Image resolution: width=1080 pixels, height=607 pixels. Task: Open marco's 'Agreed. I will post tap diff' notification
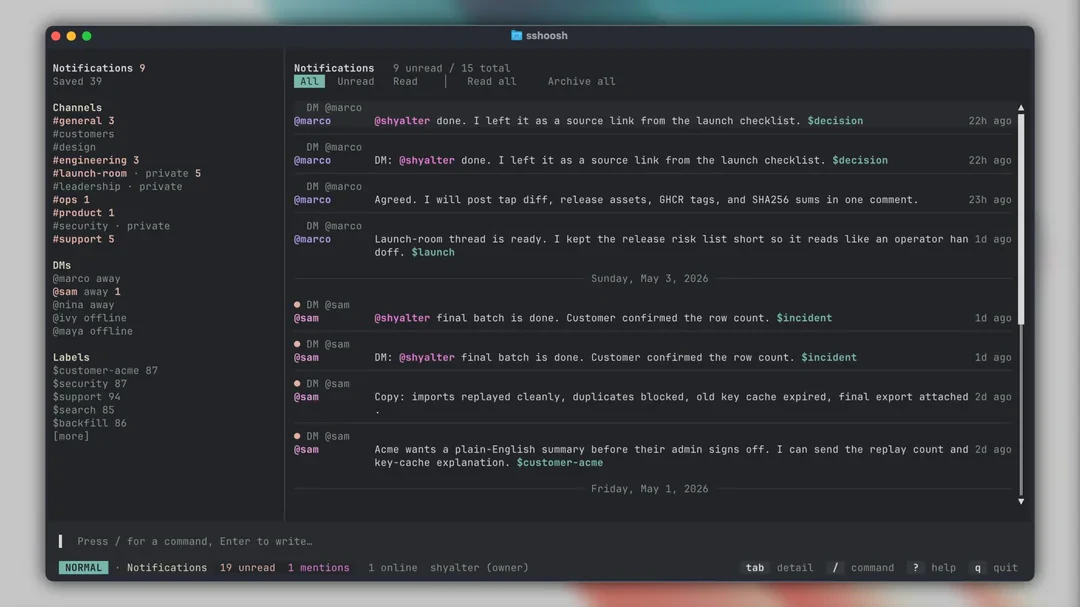click(652, 194)
